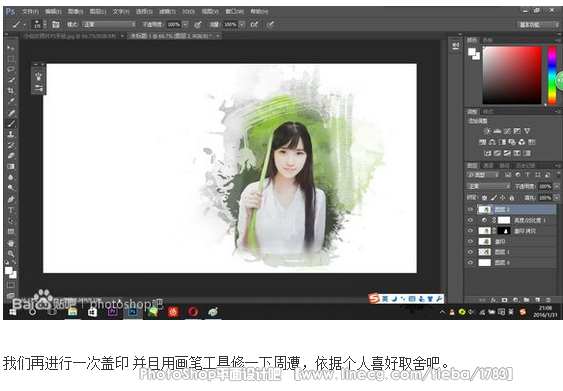Open the 窗口 menu
Screen dimensions: 563x391
tap(234, 11)
